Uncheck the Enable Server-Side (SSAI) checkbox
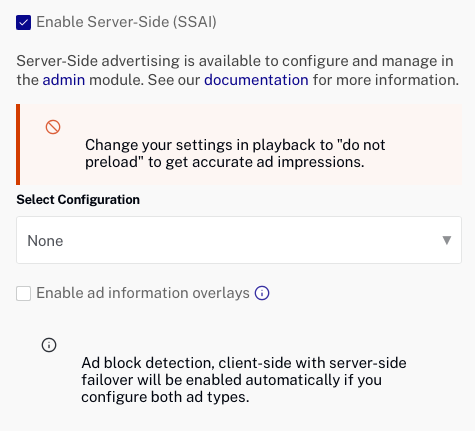This screenshot has height=431, width=475. (x=23, y=22)
